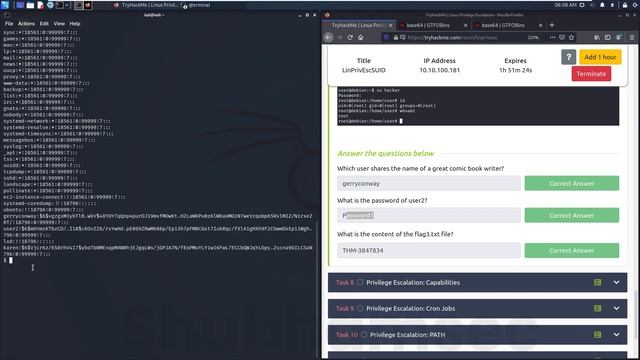
Task: Save page to Pocket icon
Action: 562,37
